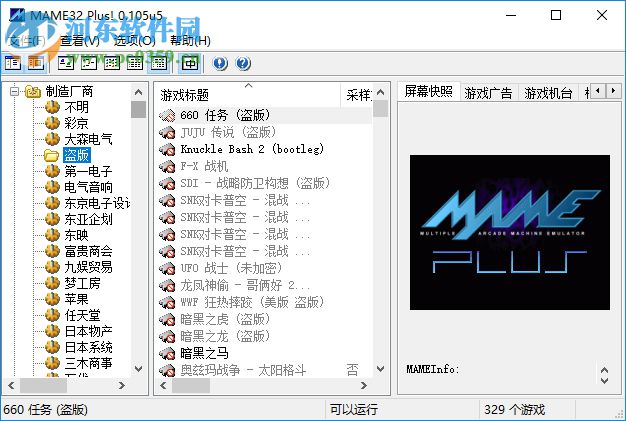Open help with the question mark icon
Viewport: 626px width, 421px height.
click(243, 63)
